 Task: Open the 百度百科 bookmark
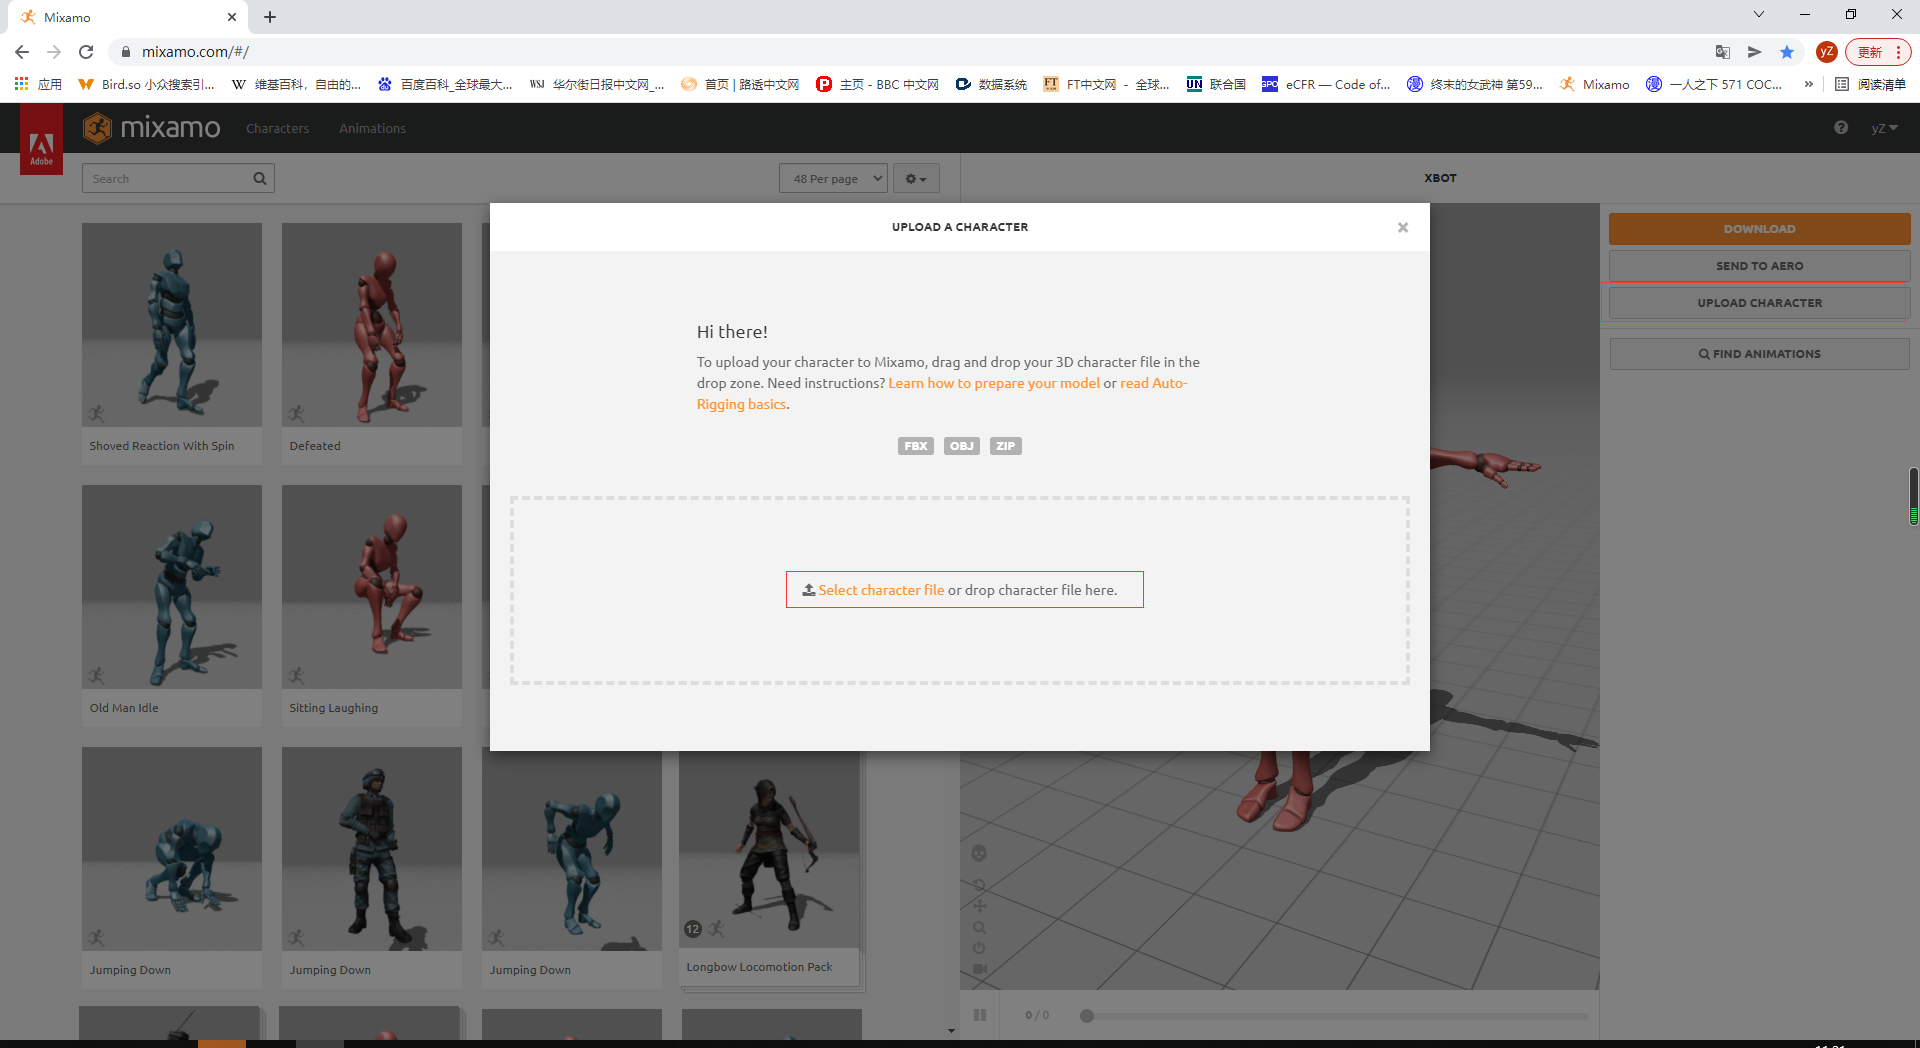(x=445, y=85)
